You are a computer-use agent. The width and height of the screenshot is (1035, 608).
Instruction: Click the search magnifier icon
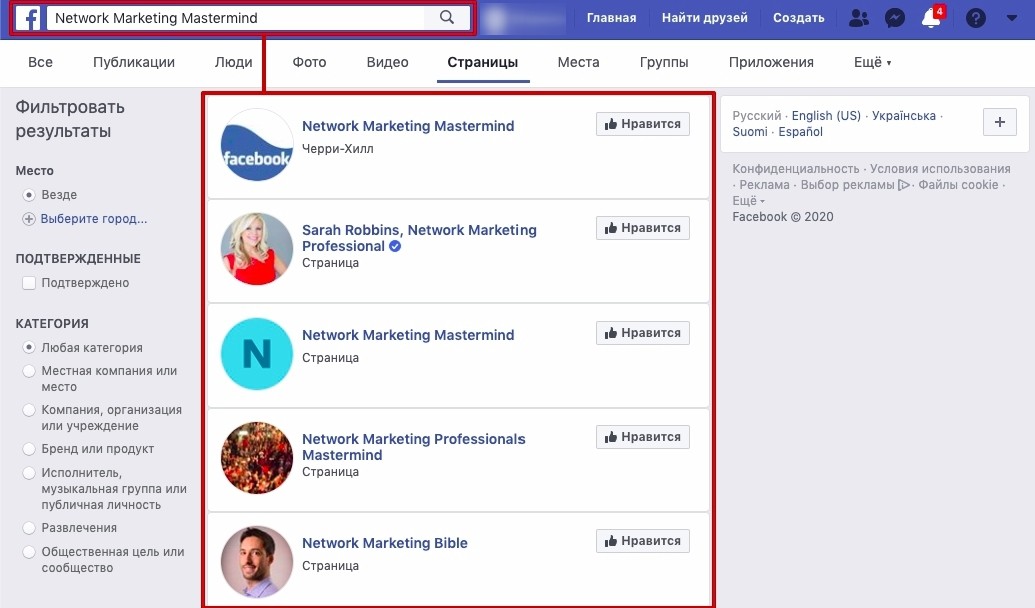[x=447, y=18]
